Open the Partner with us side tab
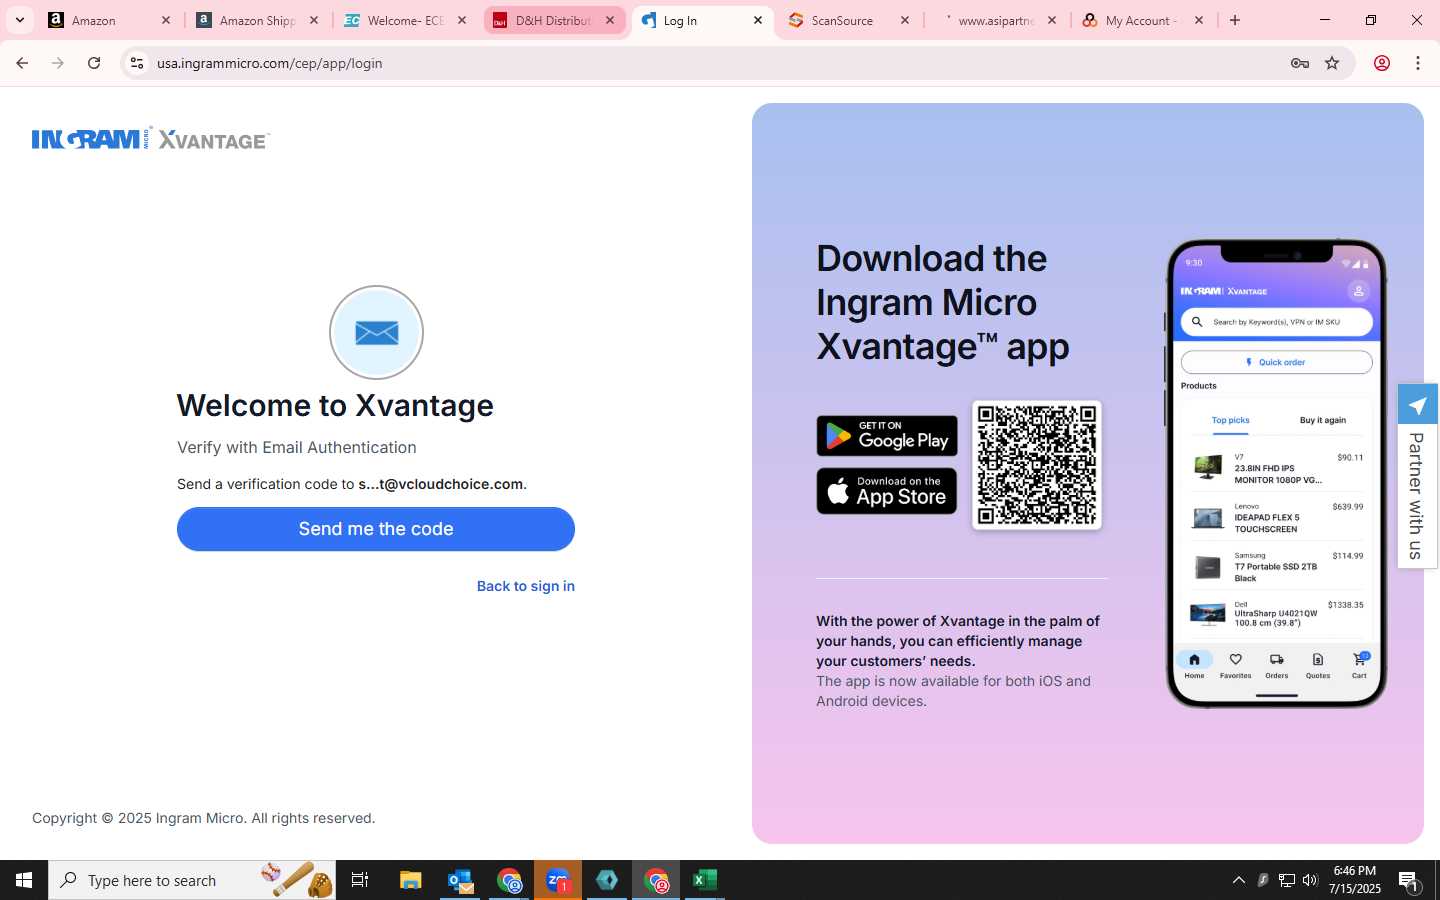Viewport: 1440px width, 900px height. 1418,476
